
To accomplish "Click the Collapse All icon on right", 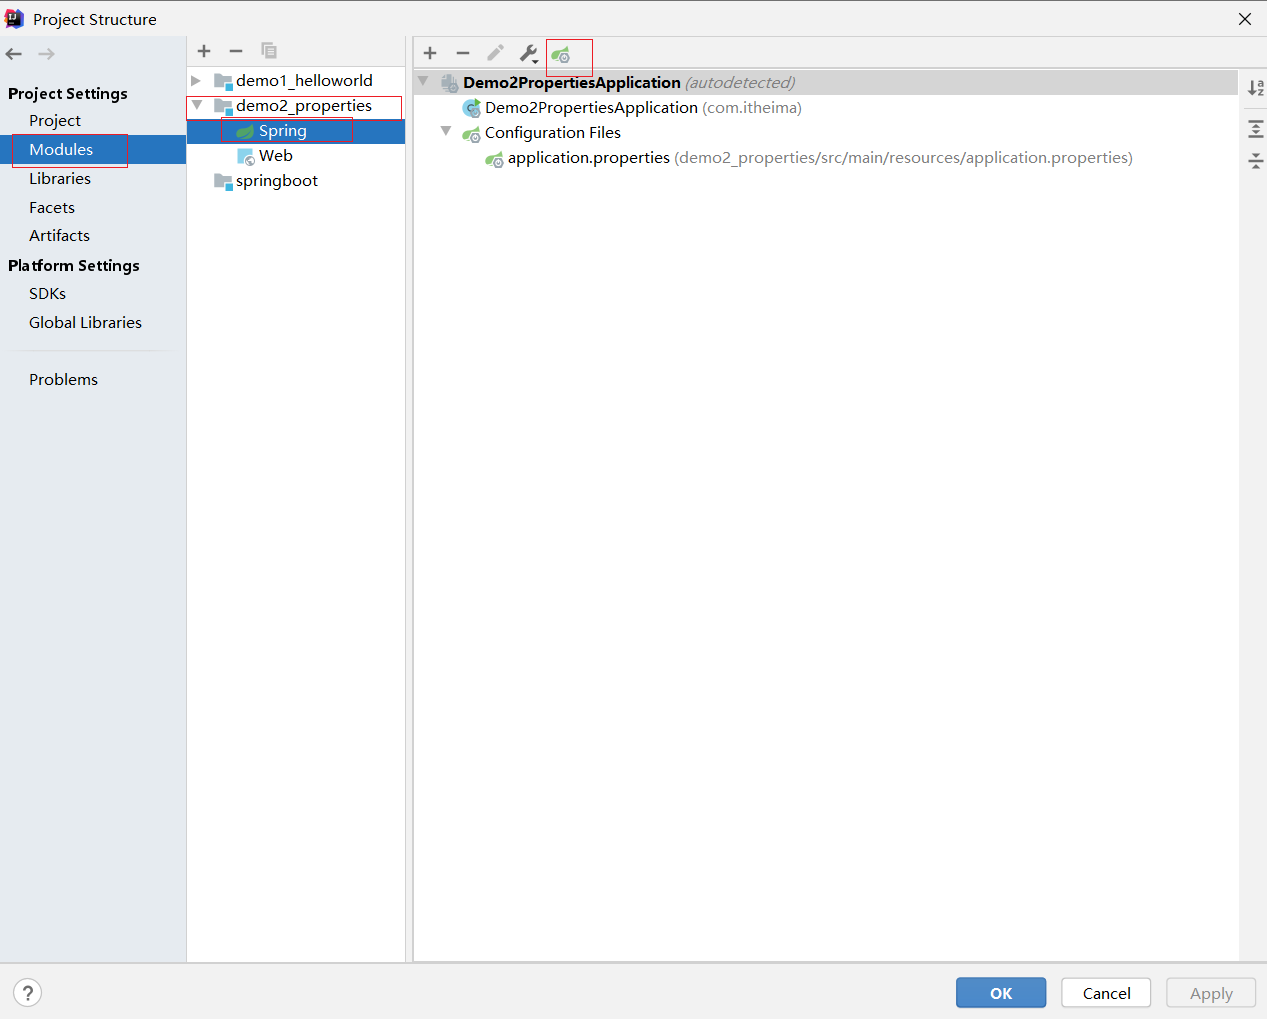I will [1255, 161].
